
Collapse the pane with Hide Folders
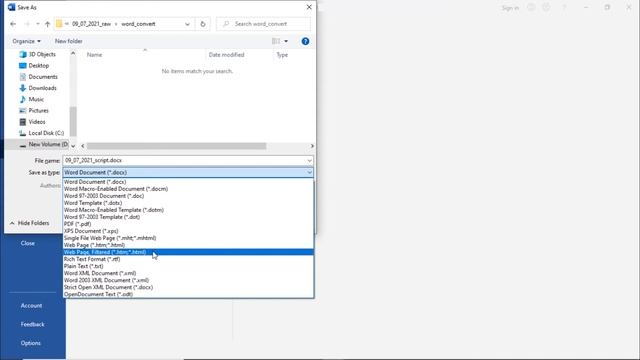[x=29, y=223]
